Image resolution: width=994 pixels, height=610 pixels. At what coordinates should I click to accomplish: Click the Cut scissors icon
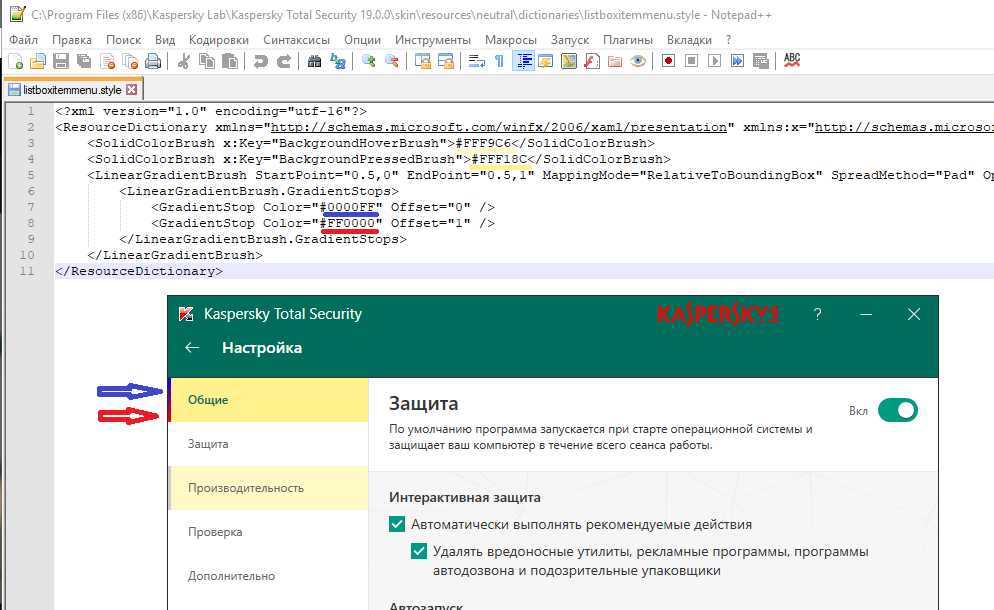183,61
